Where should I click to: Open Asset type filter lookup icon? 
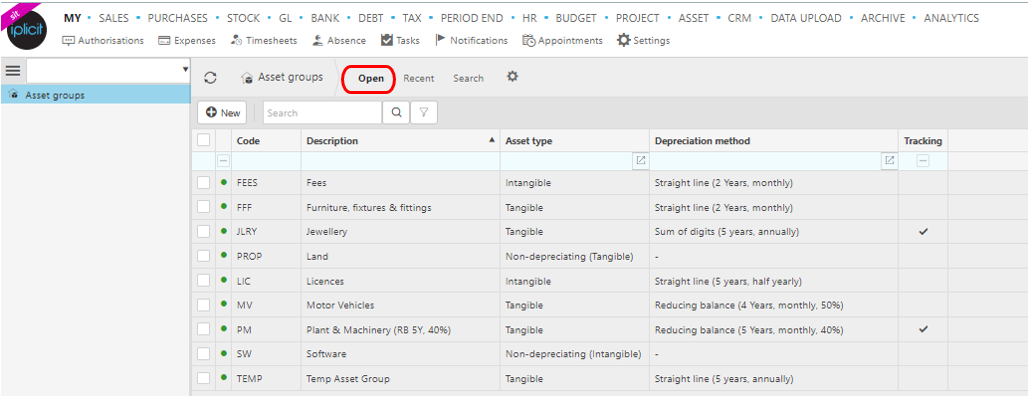coord(641,161)
